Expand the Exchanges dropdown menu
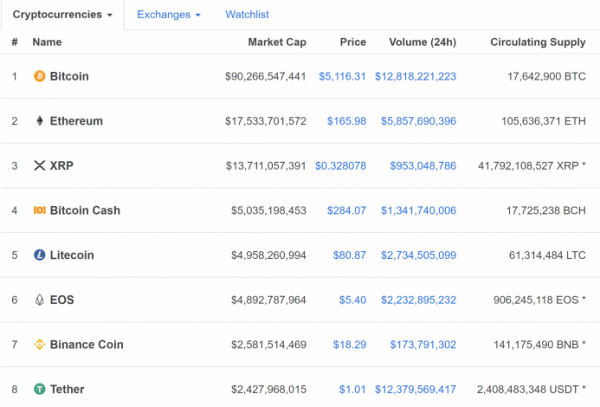Image resolution: width=600 pixels, height=407 pixels. tap(168, 15)
